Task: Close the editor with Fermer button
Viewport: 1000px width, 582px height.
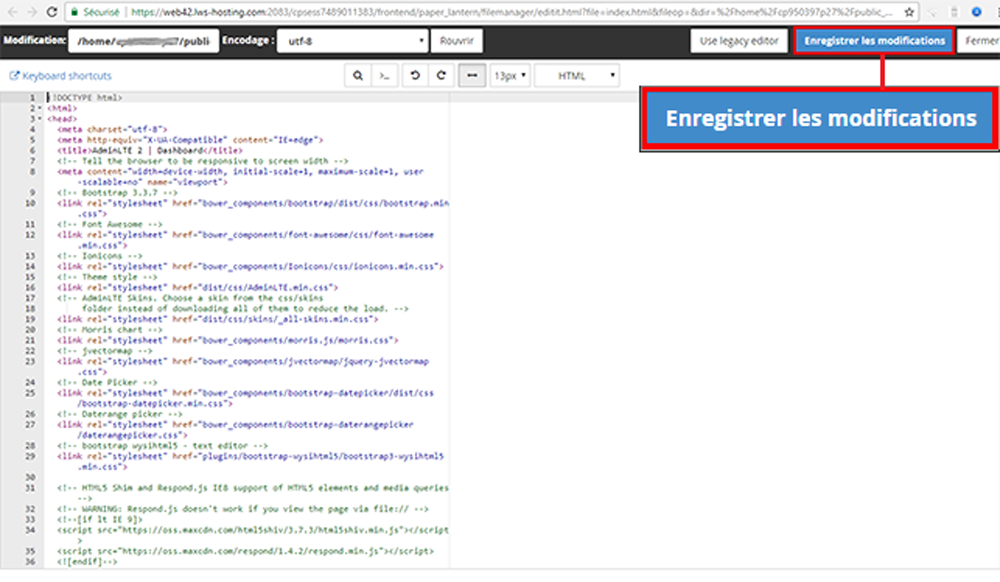Action: 980,41
